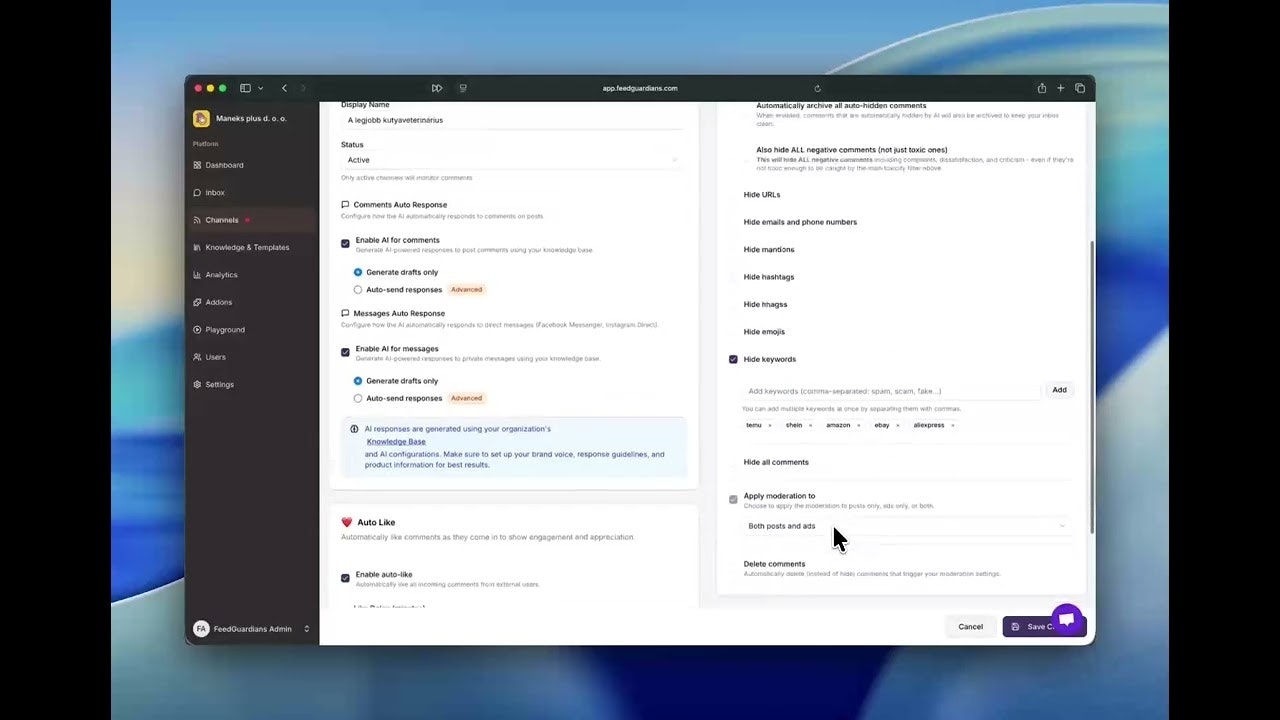Remove the temu keyword tag
The width and height of the screenshot is (1280, 720).
tap(770, 425)
